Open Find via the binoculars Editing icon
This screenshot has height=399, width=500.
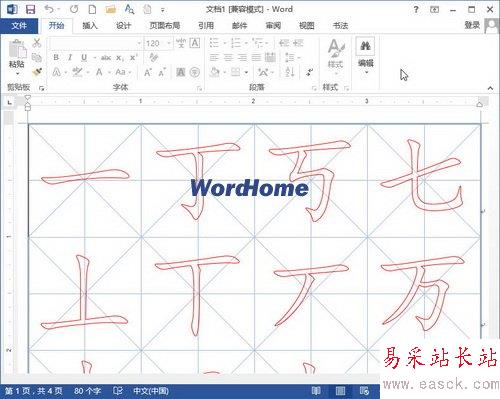pyautogui.click(x=366, y=47)
